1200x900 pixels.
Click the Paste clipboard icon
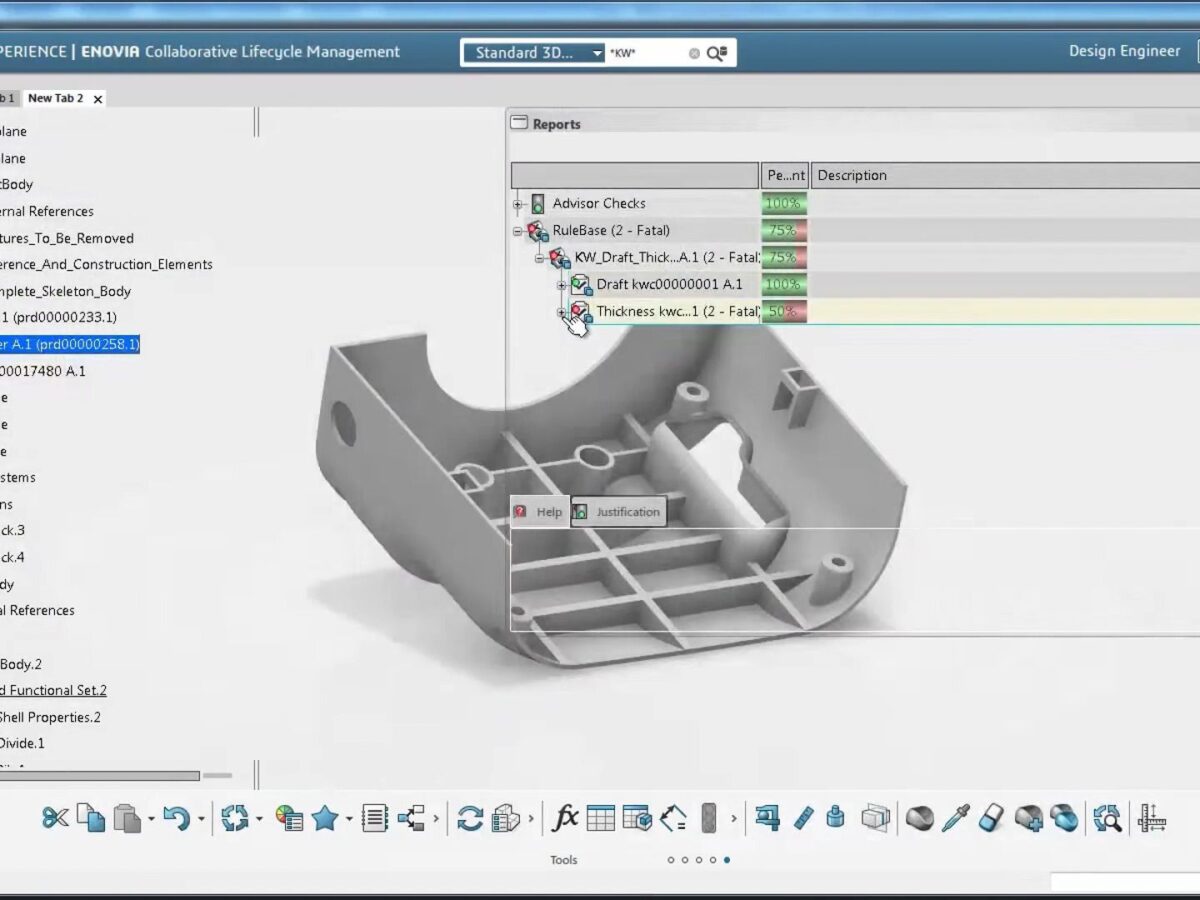126,818
